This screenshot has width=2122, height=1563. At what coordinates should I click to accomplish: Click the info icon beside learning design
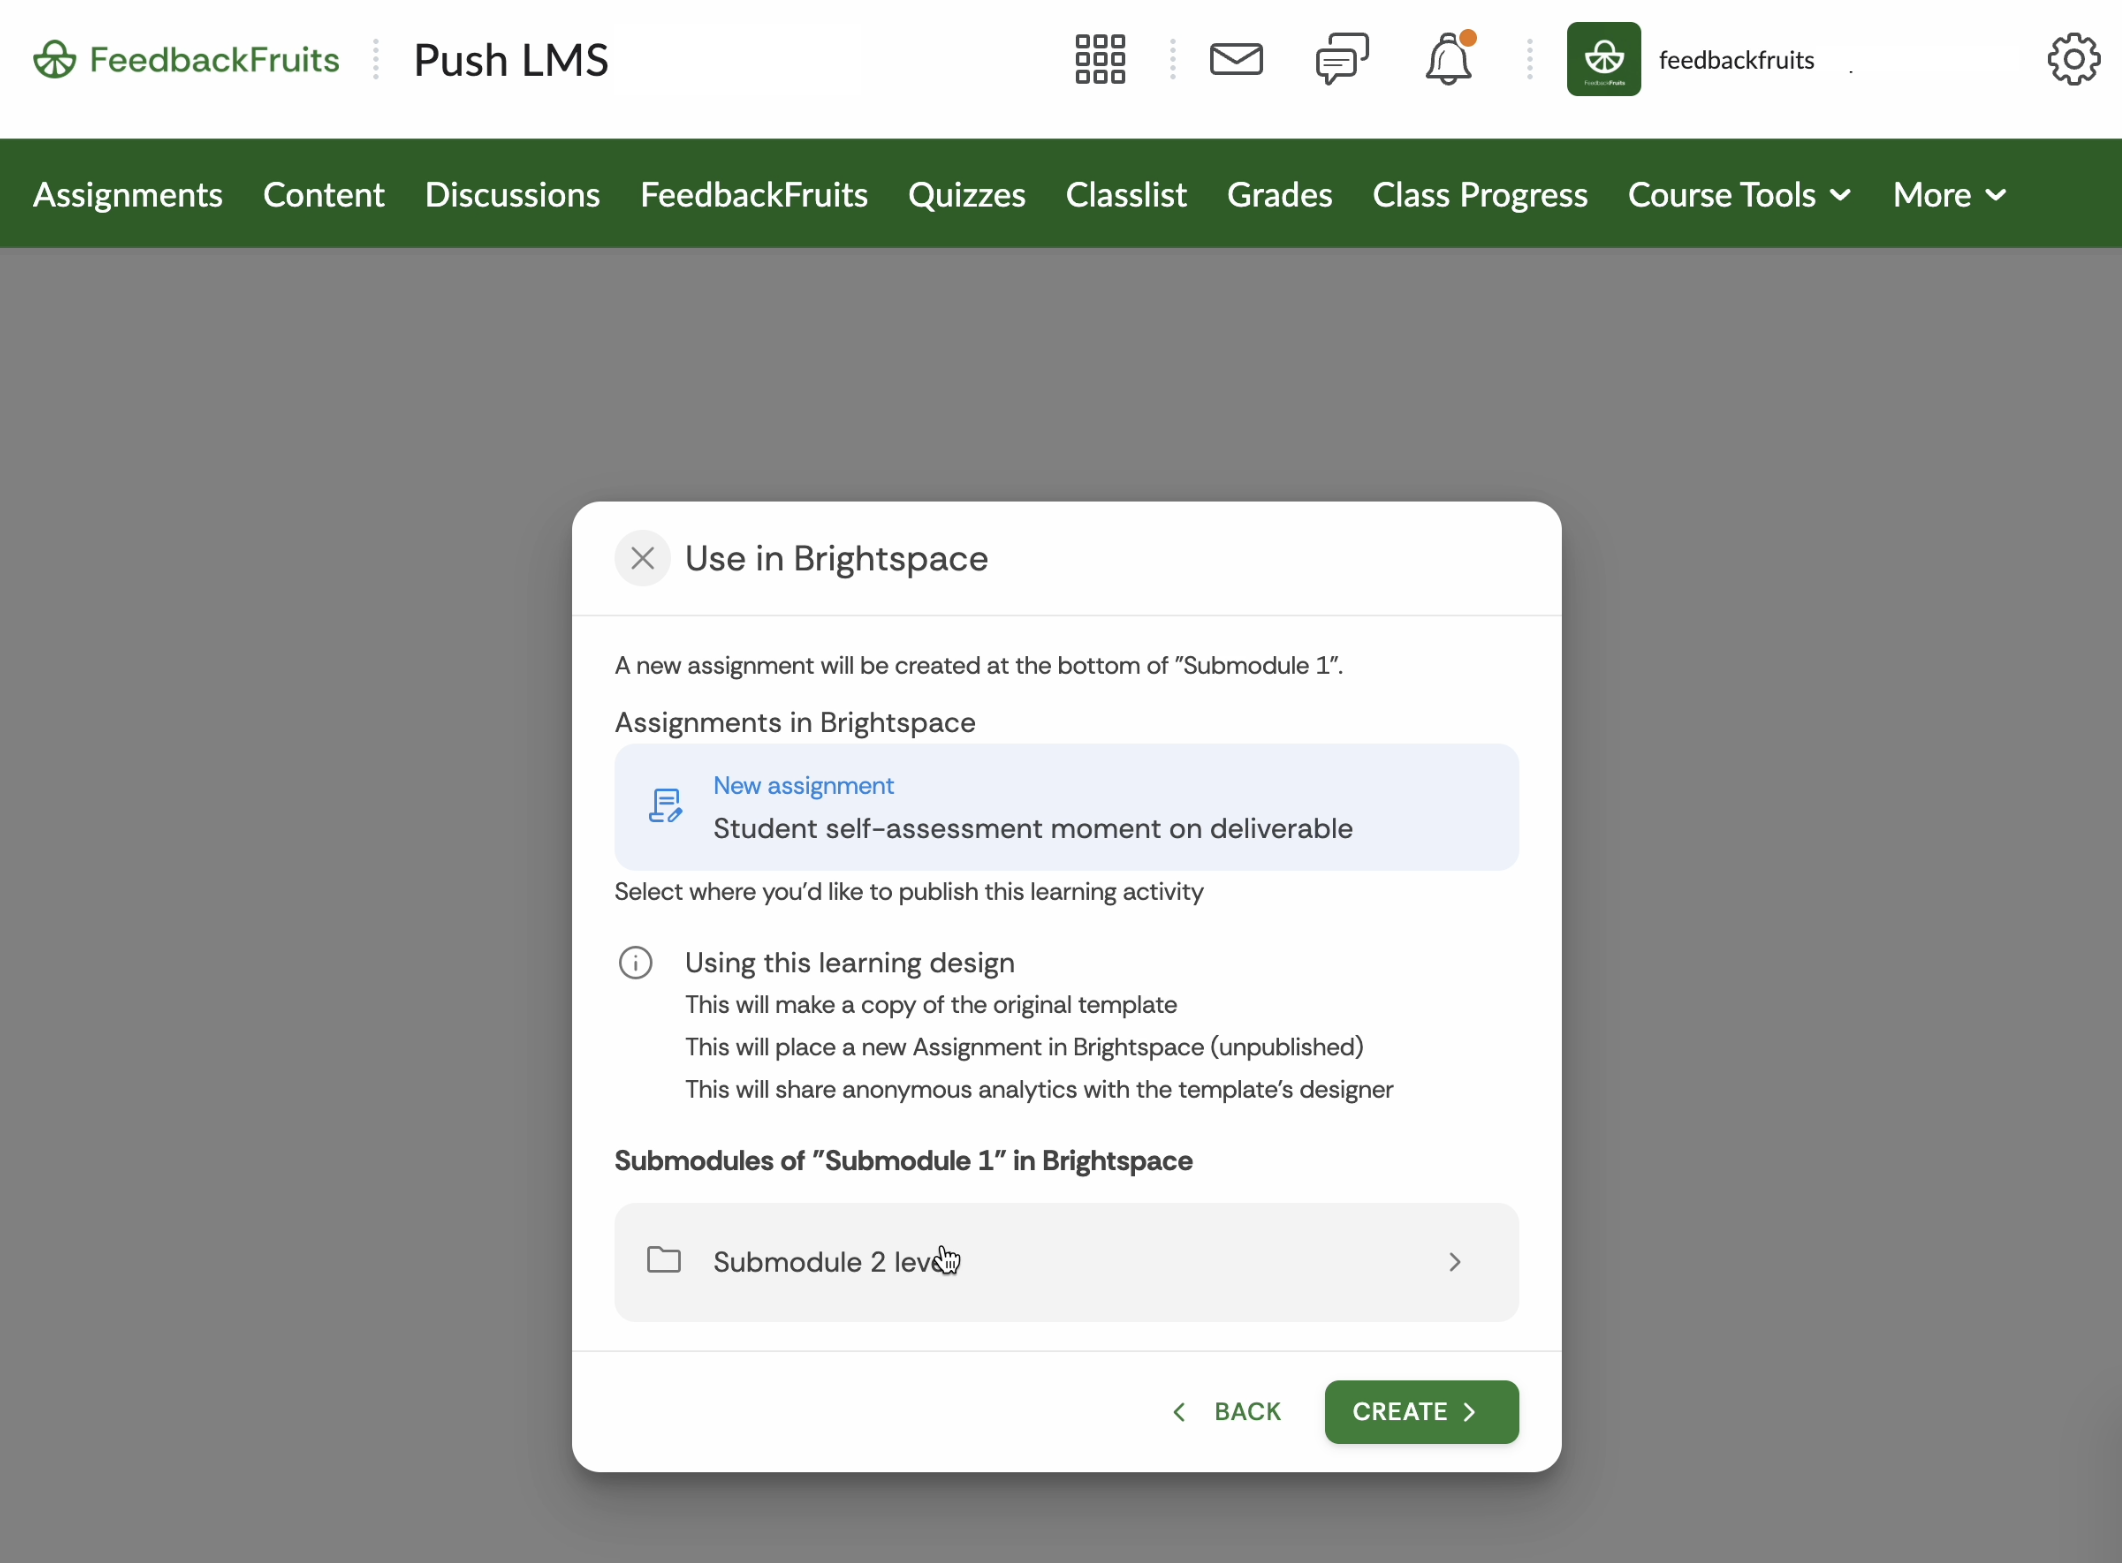click(x=635, y=963)
